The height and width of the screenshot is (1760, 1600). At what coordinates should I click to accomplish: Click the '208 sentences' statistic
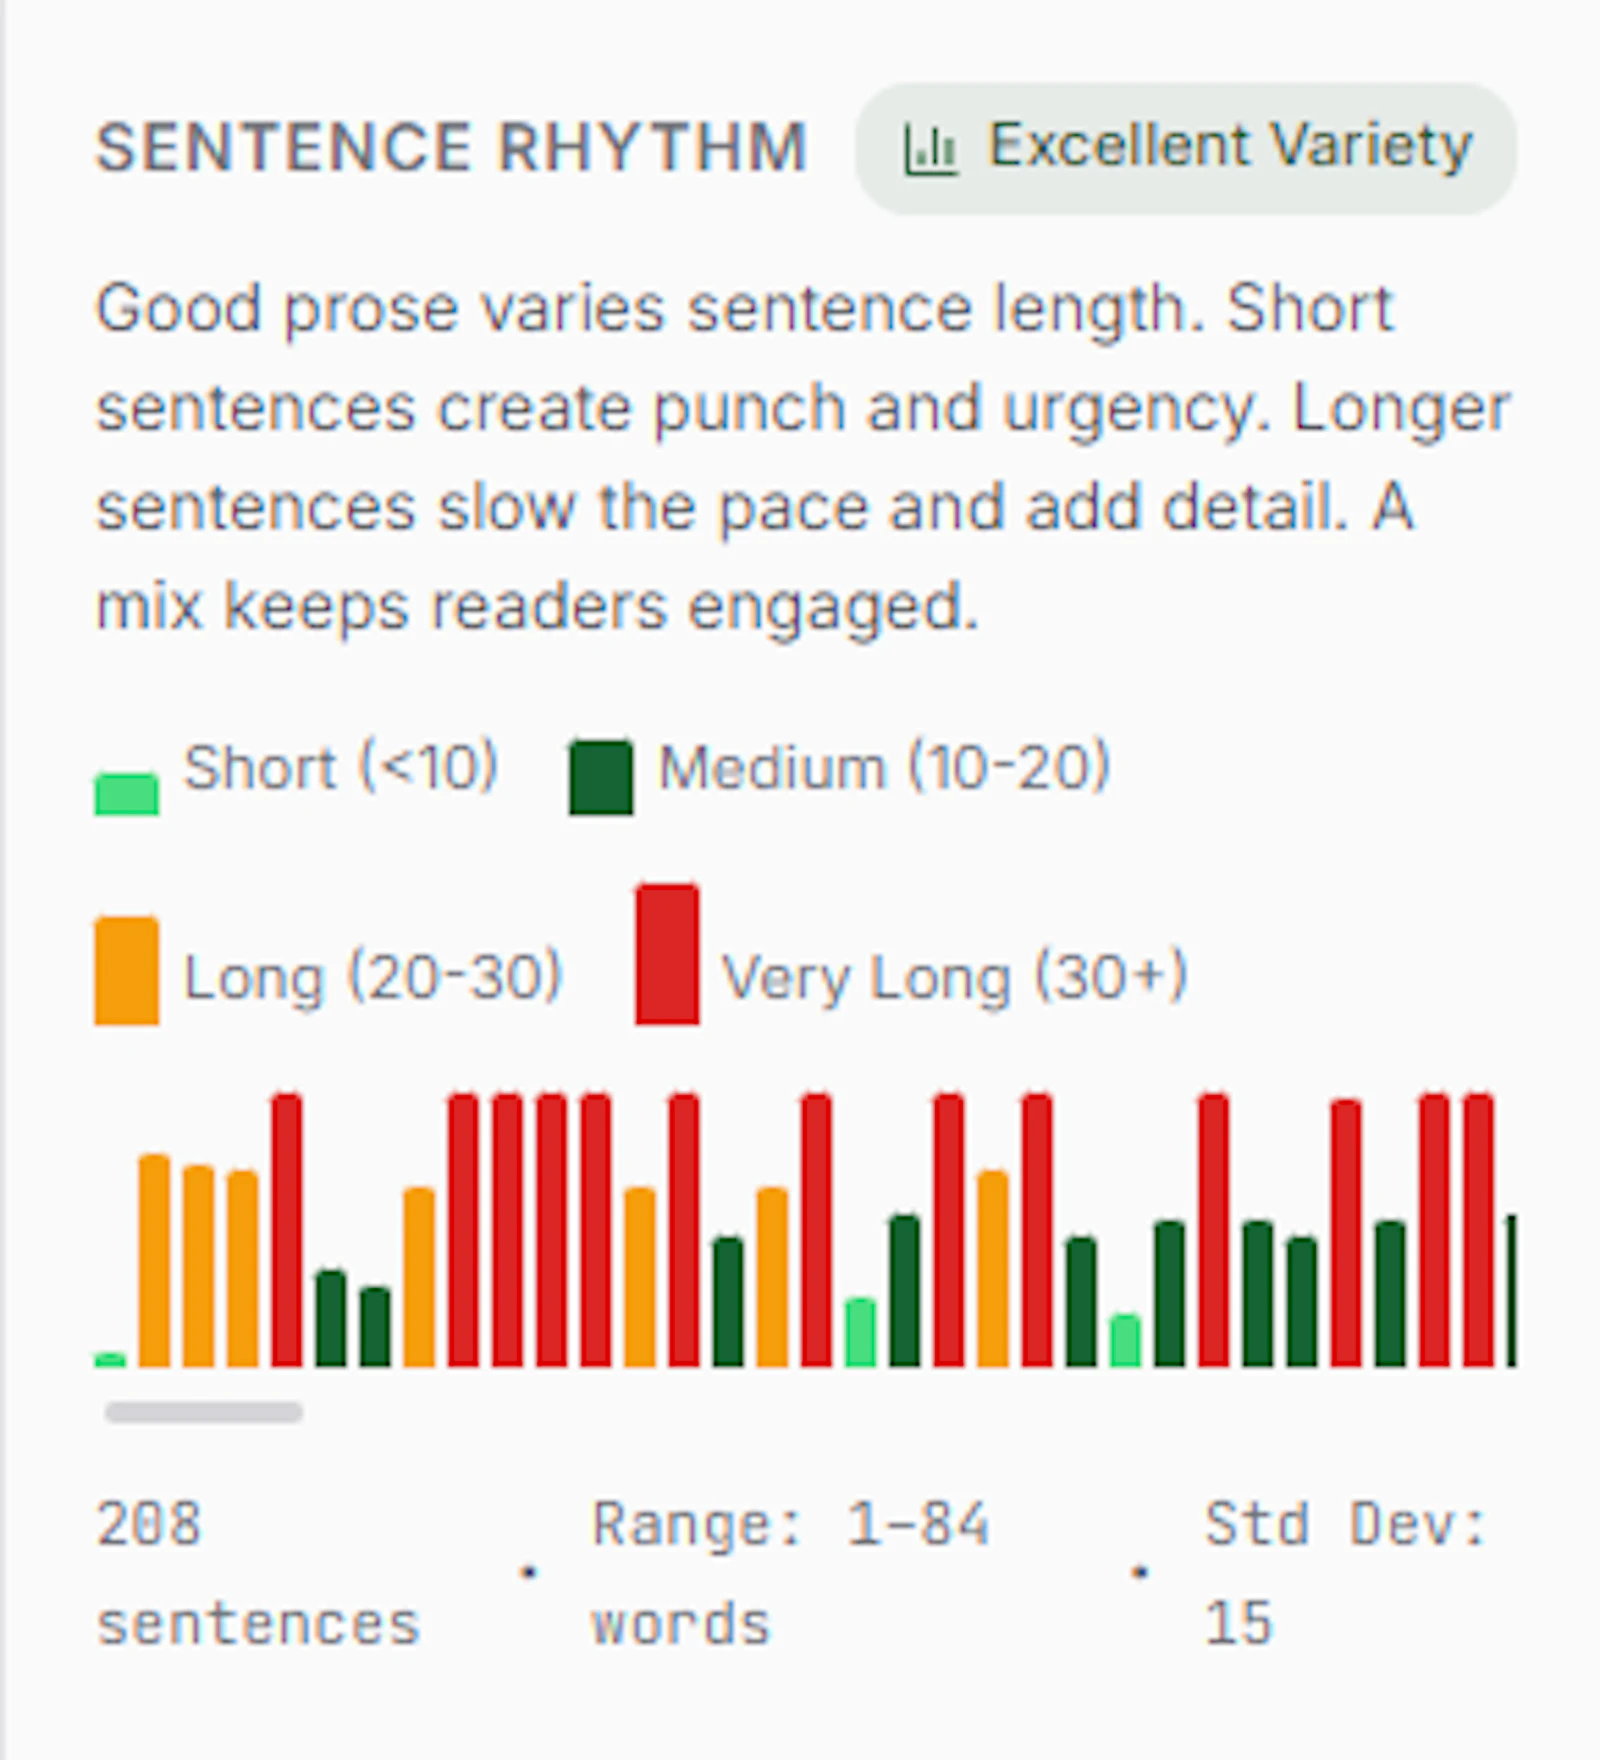(x=258, y=1573)
